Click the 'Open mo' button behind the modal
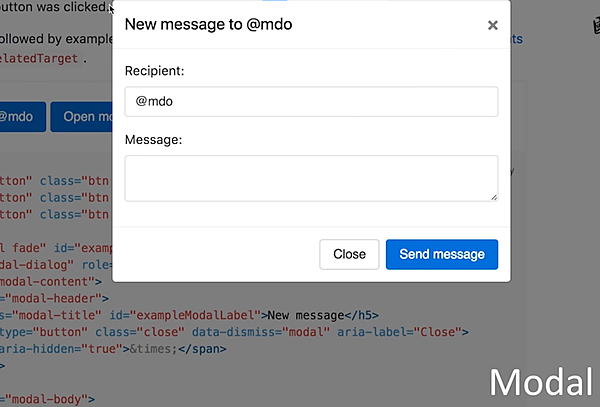 coord(81,116)
